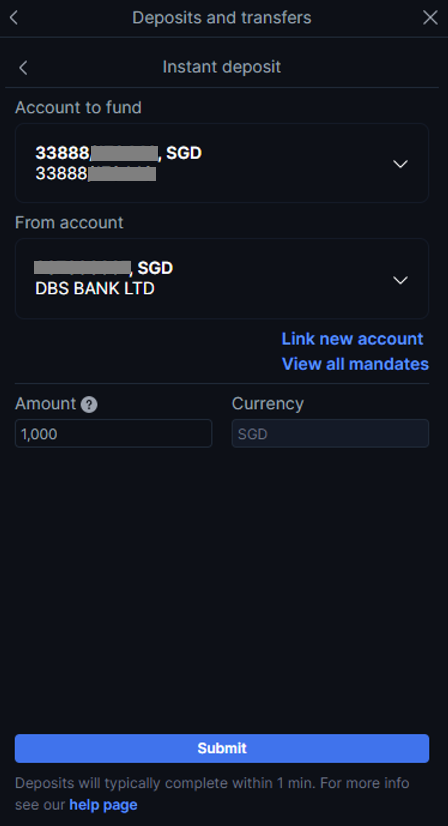Click the Amount label text
The height and width of the screenshot is (826, 448).
pyautogui.click(x=46, y=404)
